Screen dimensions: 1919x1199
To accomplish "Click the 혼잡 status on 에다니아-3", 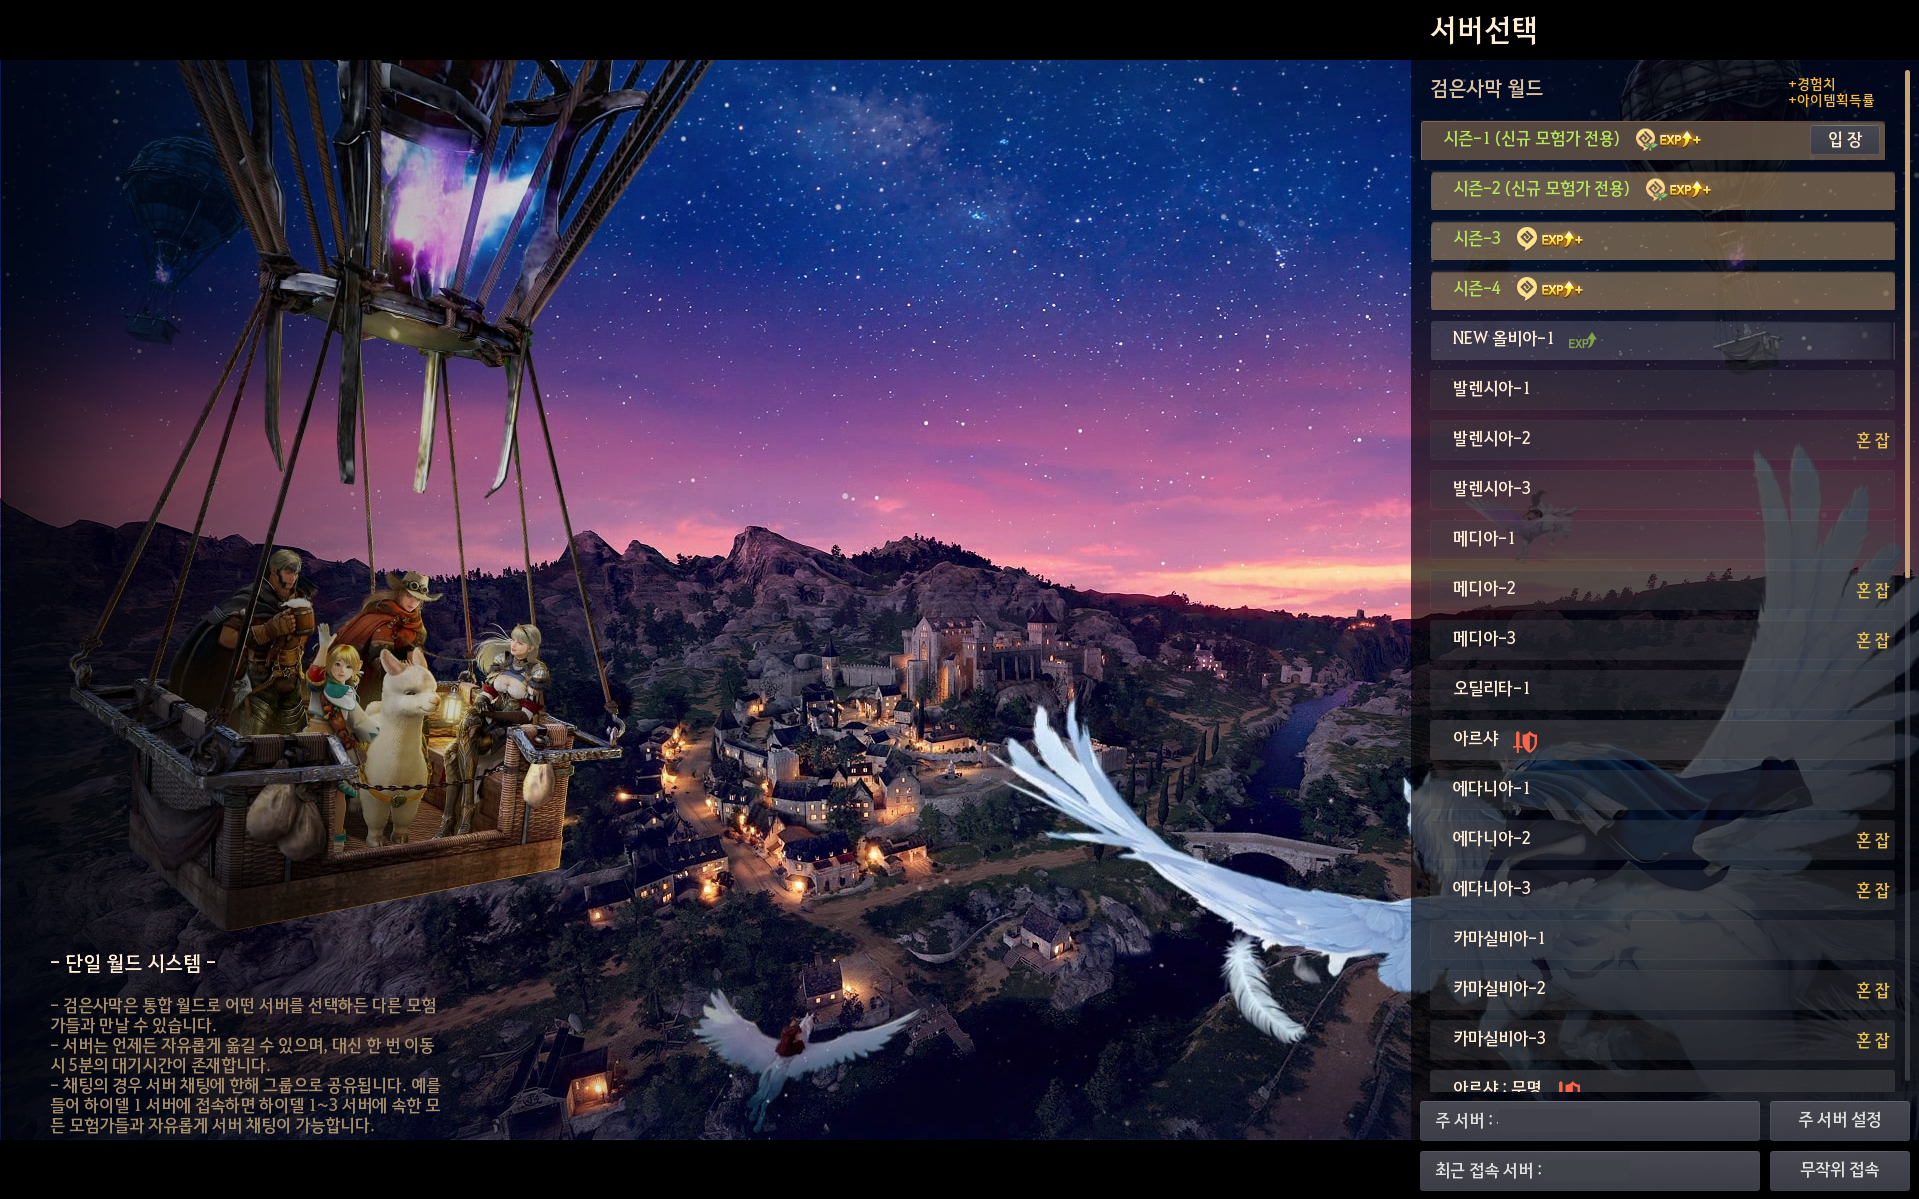I will [1872, 891].
